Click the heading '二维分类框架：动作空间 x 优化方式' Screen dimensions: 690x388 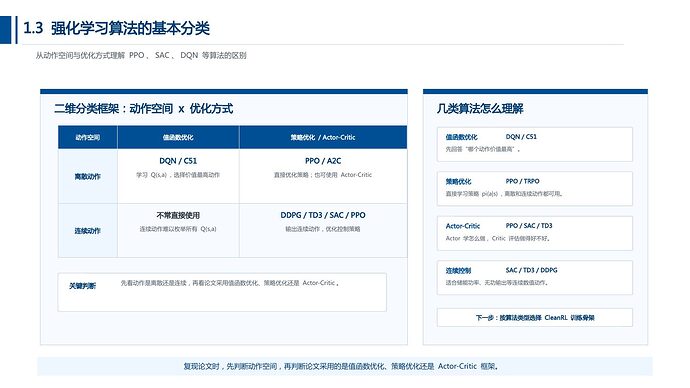[x=143, y=109]
